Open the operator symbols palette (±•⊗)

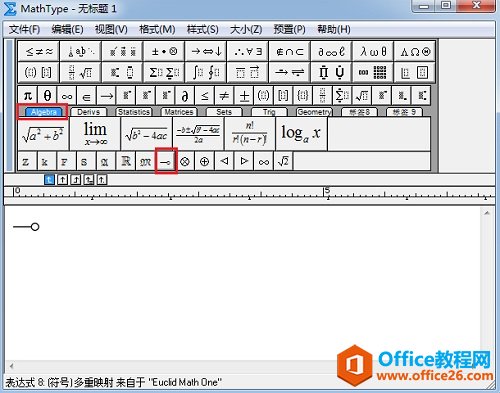[164, 51]
